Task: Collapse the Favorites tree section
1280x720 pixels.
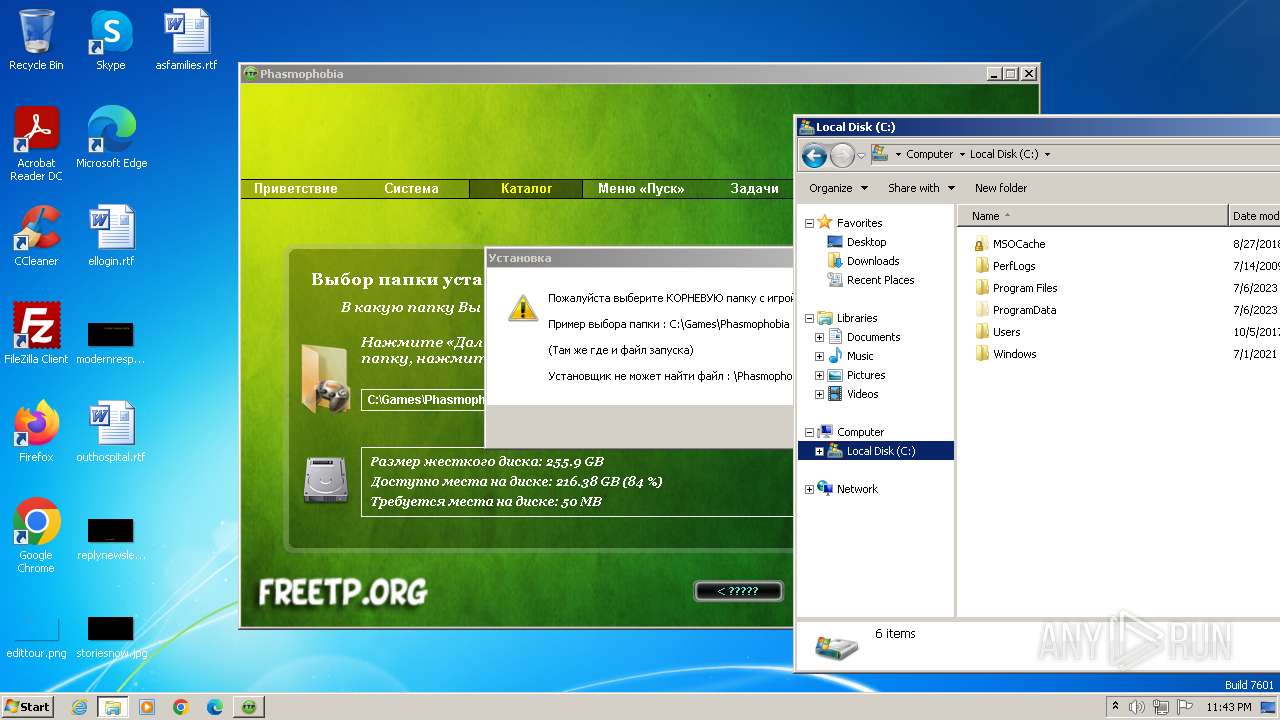Action: click(809, 223)
